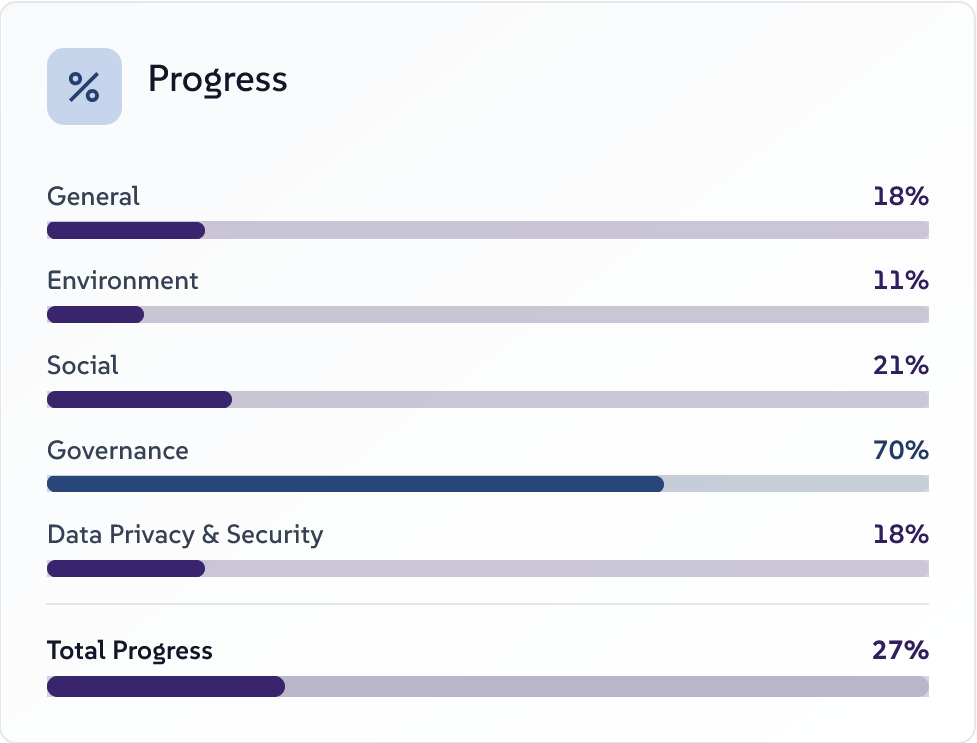The width and height of the screenshot is (977, 743).
Task: Click the General progress bar
Action: [487, 230]
